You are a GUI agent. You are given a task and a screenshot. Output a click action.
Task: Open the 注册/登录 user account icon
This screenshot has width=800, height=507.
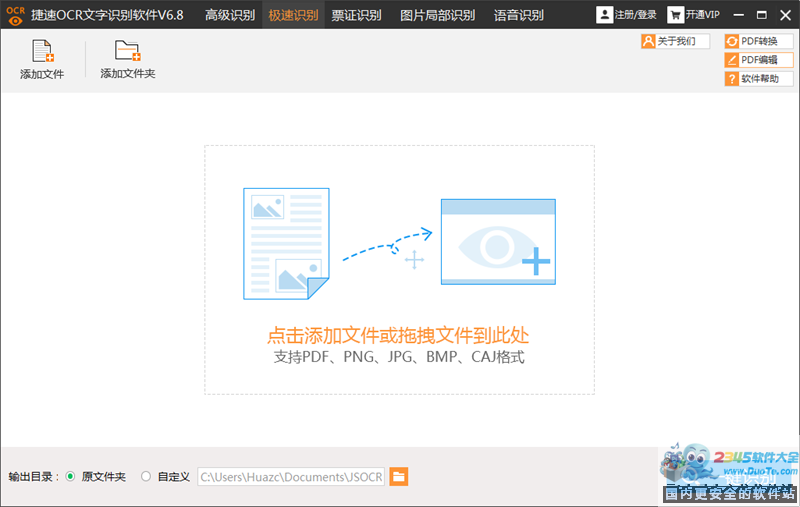click(x=606, y=15)
